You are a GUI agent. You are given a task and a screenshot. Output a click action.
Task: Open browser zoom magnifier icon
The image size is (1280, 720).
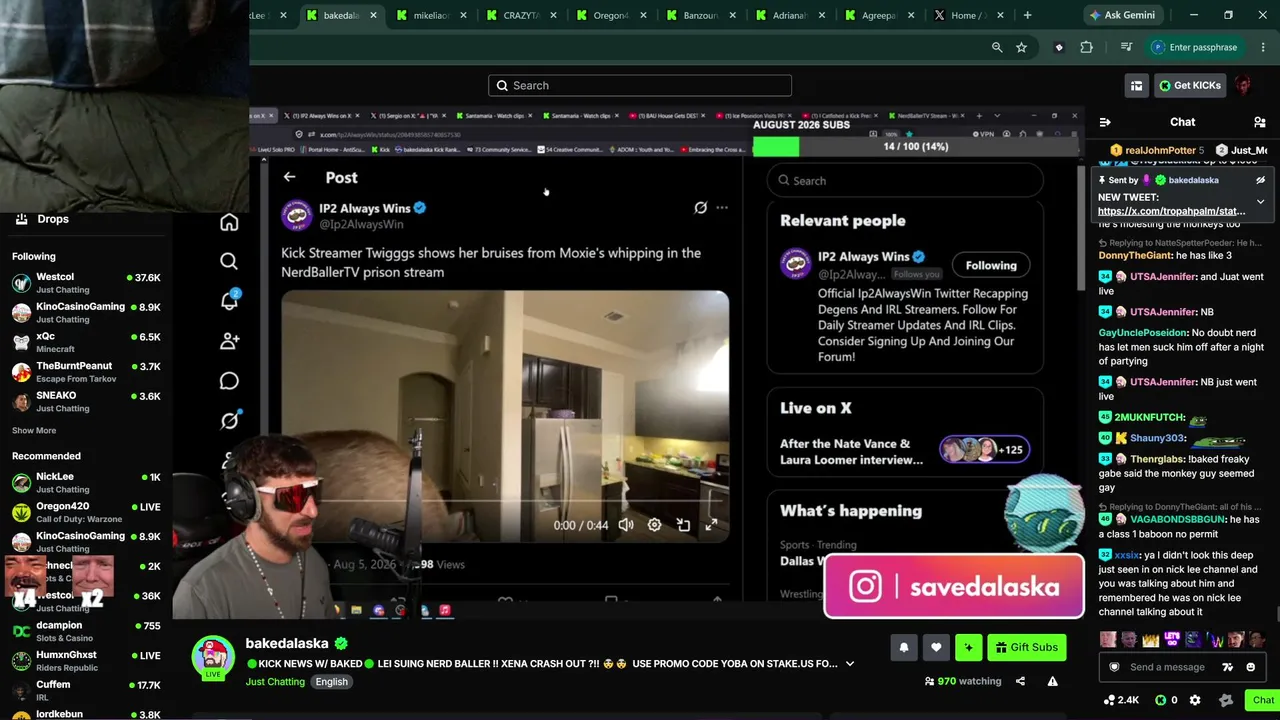[997, 47]
